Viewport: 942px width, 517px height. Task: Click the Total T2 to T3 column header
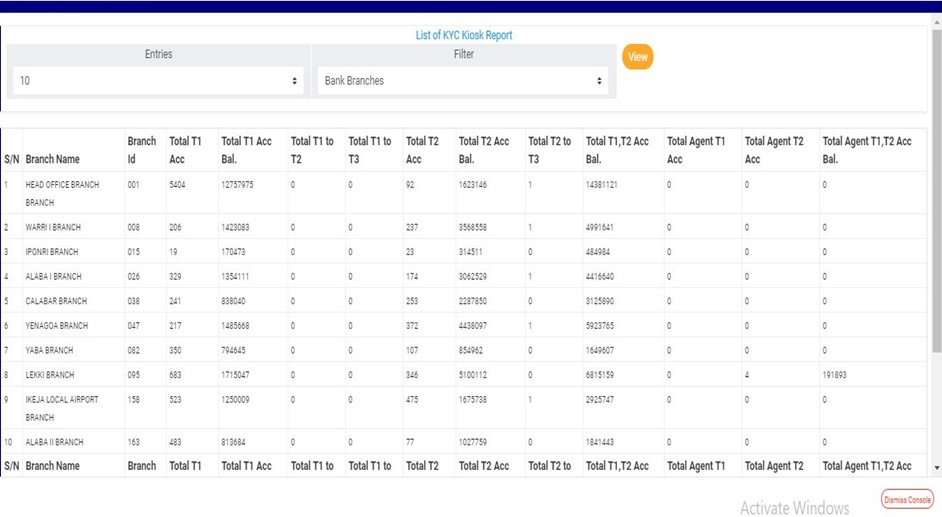click(549, 150)
